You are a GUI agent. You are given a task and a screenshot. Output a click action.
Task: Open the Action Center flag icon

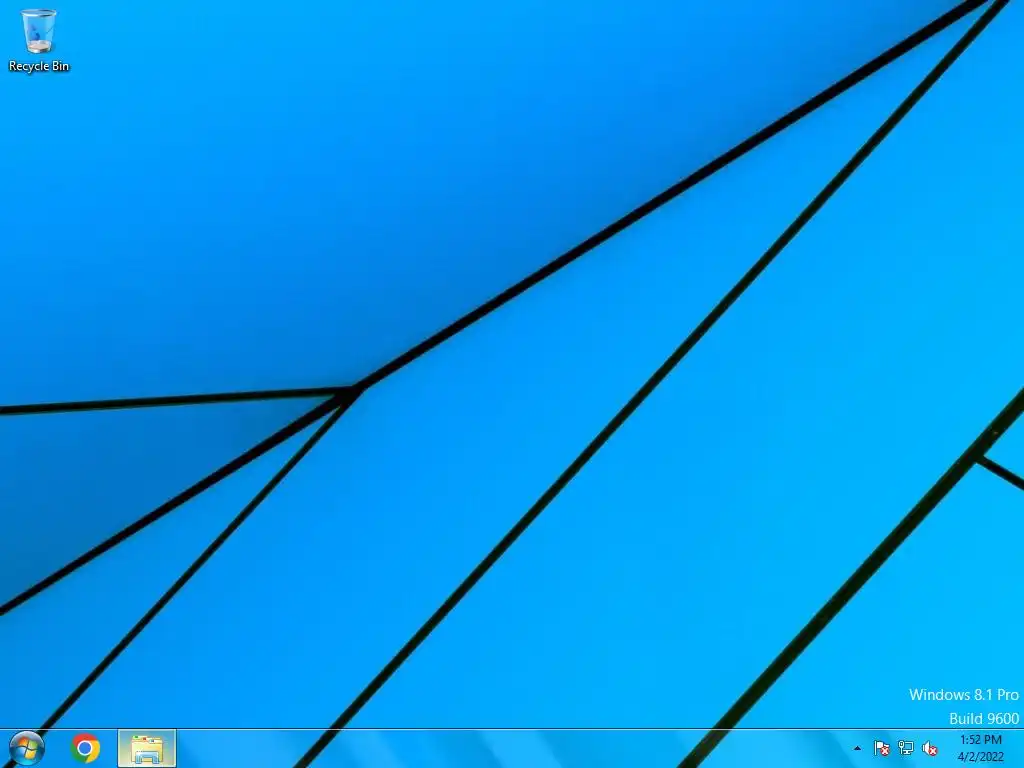point(882,748)
